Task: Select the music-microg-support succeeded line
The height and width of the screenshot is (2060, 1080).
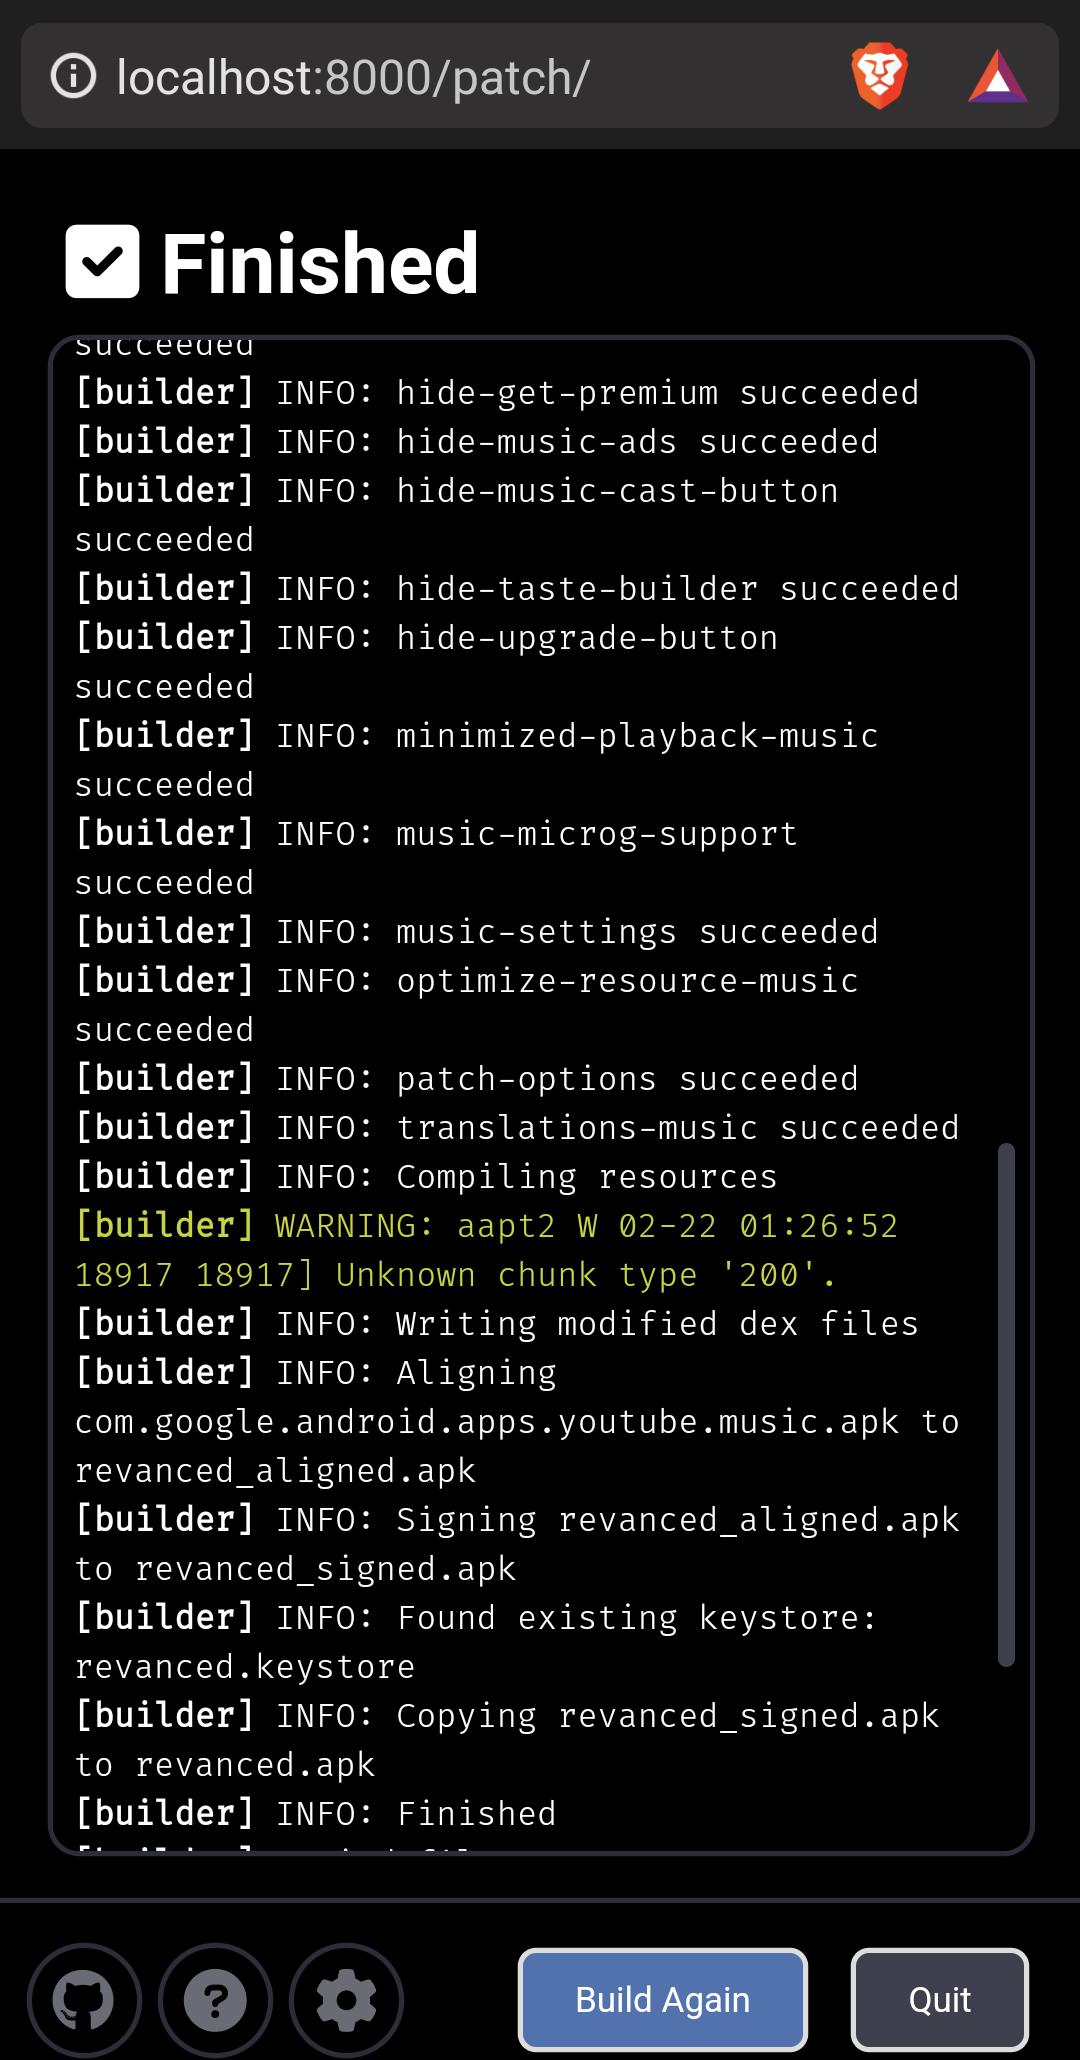Action: tap(436, 857)
